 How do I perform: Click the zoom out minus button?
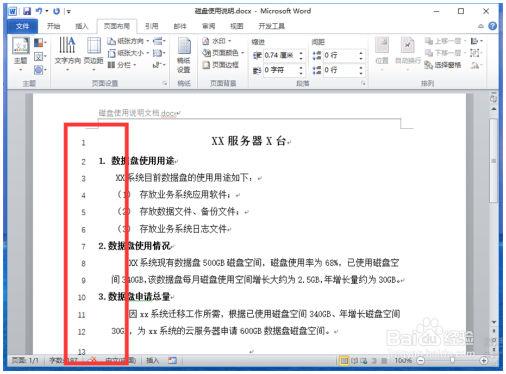[421, 360]
